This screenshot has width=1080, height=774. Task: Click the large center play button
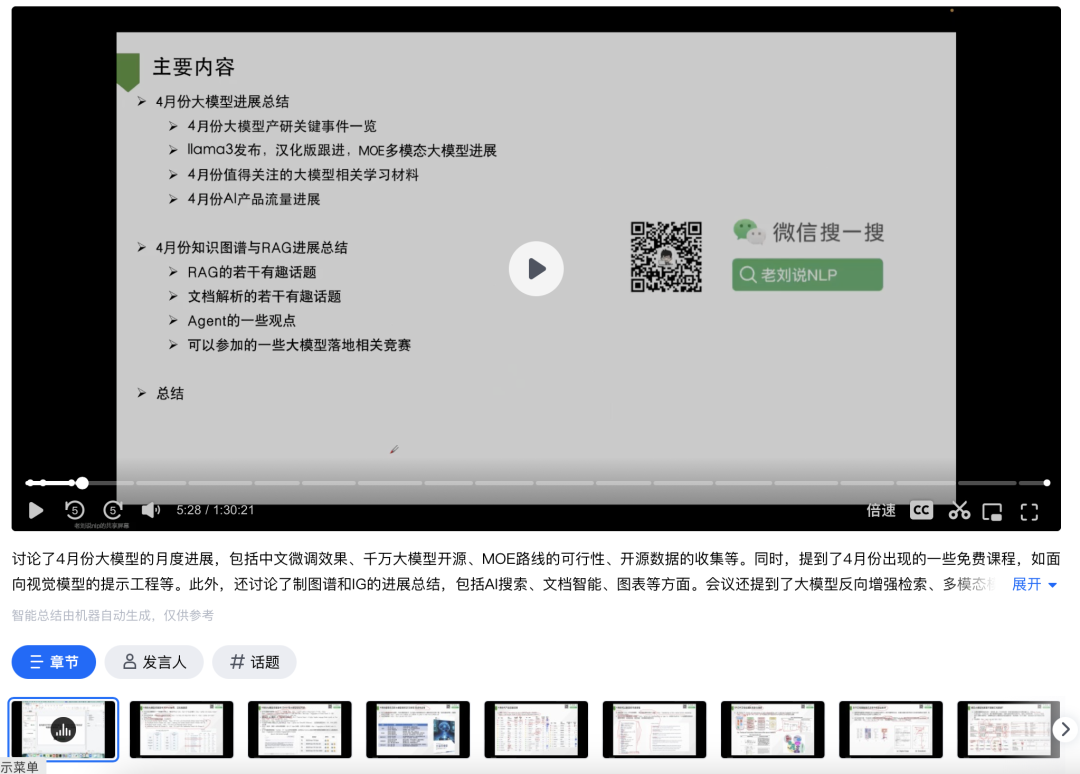coord(536,268)
